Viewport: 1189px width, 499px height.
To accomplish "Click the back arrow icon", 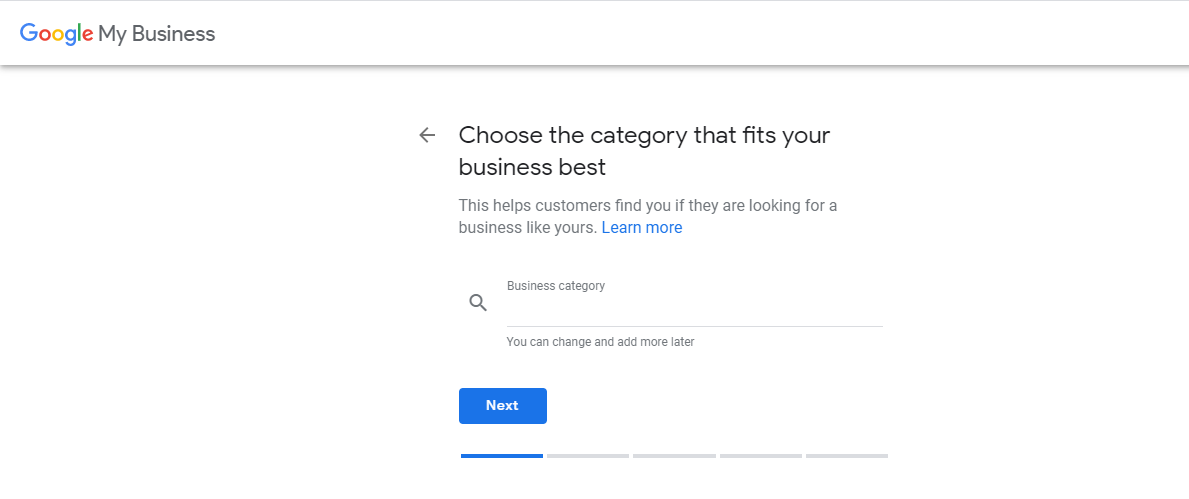I will (x=428, y=135).
